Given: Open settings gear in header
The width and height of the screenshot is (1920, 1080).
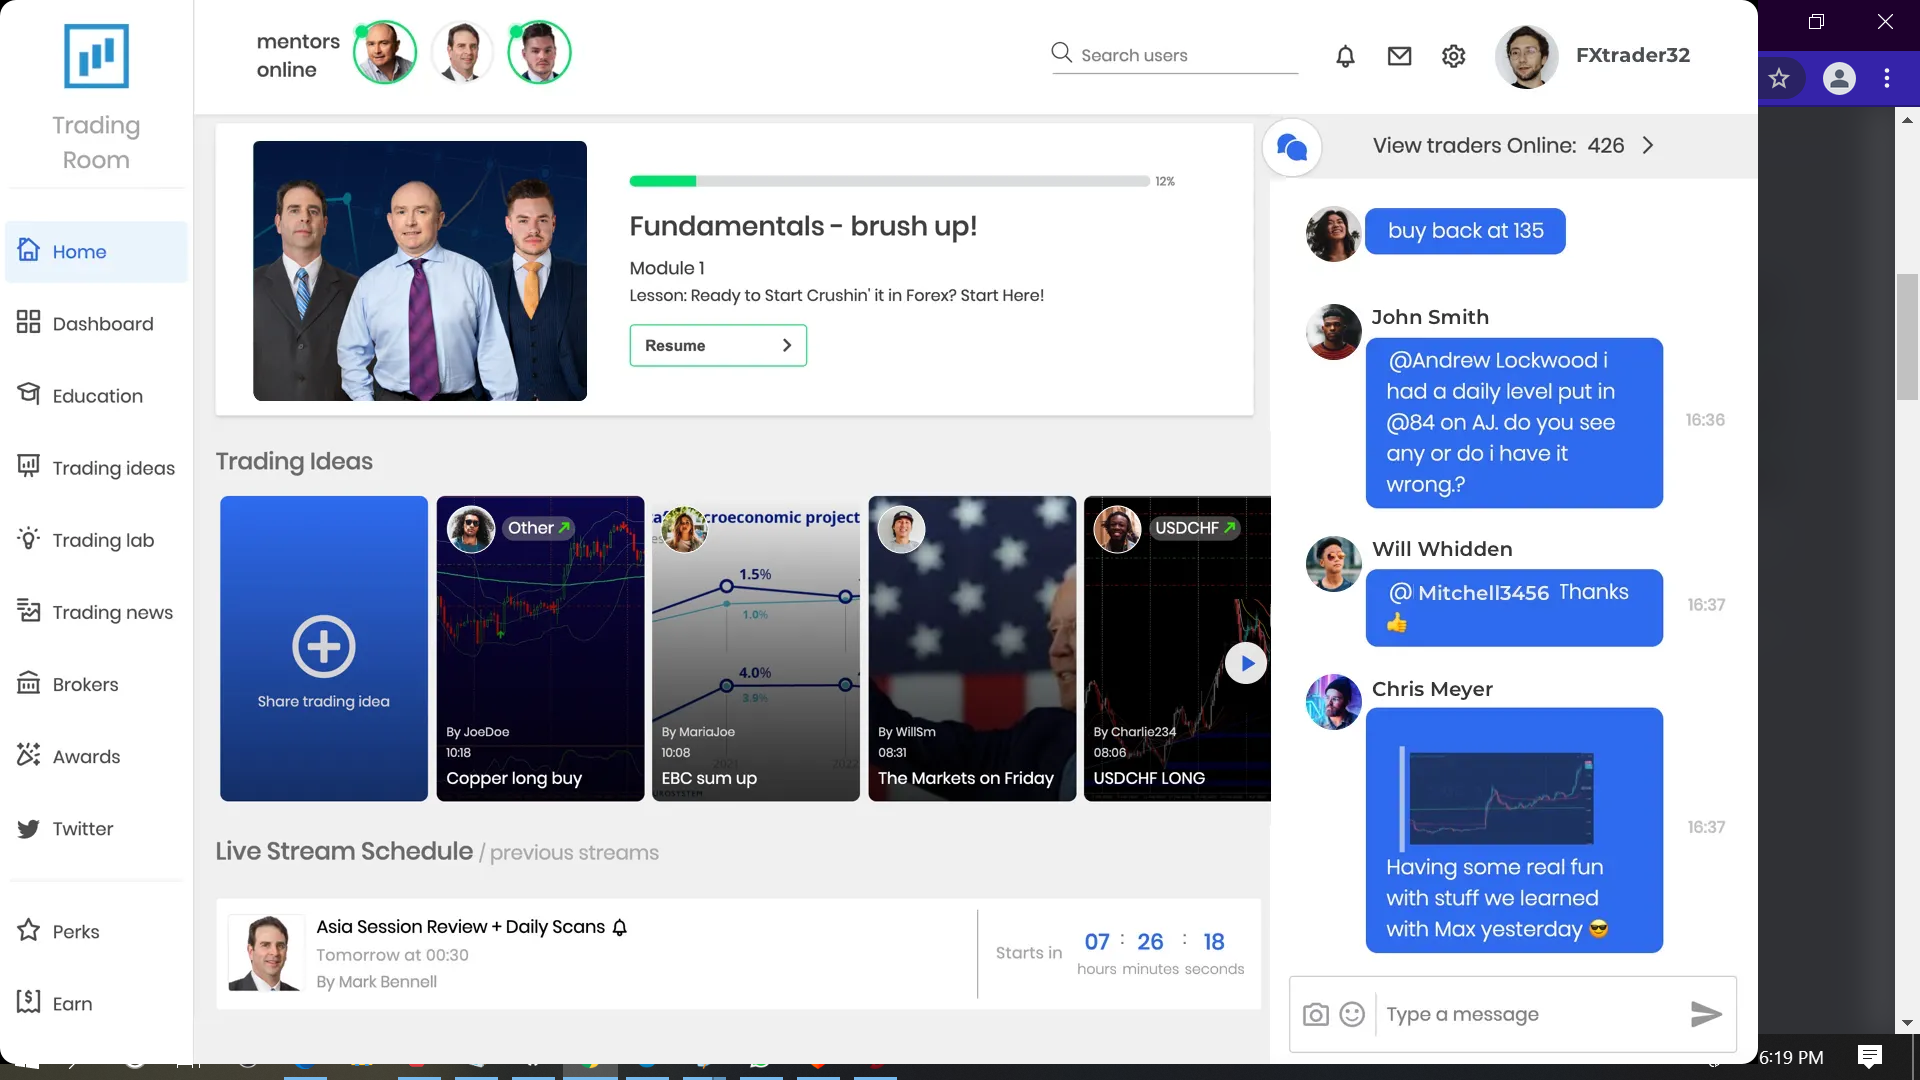Looking at the screenshot, I should (1453, 56).
